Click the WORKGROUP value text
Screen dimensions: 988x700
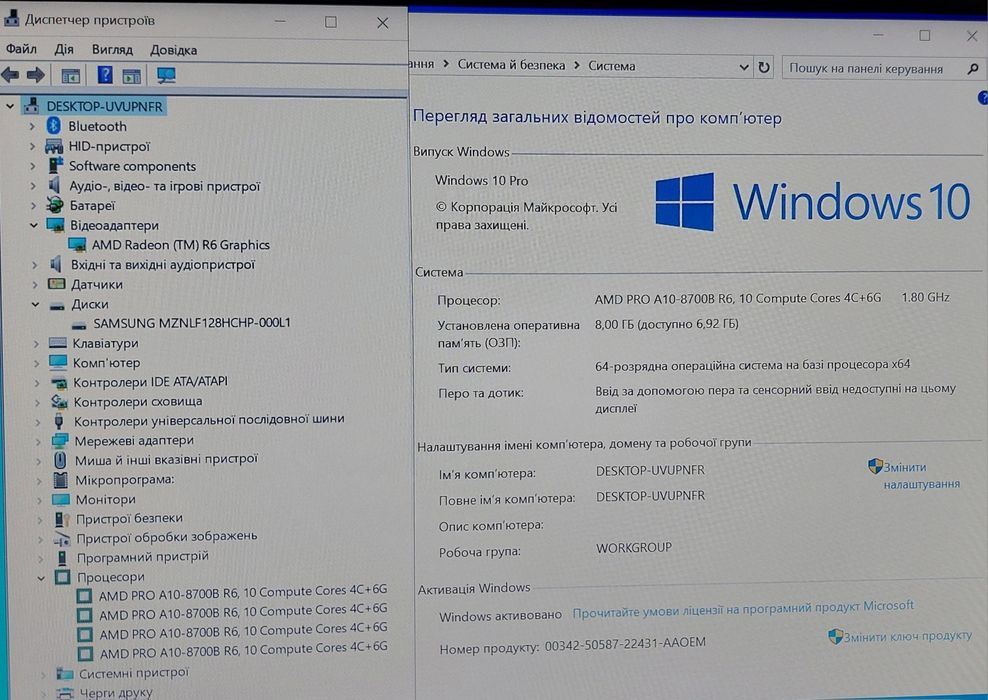click(634, 548)
